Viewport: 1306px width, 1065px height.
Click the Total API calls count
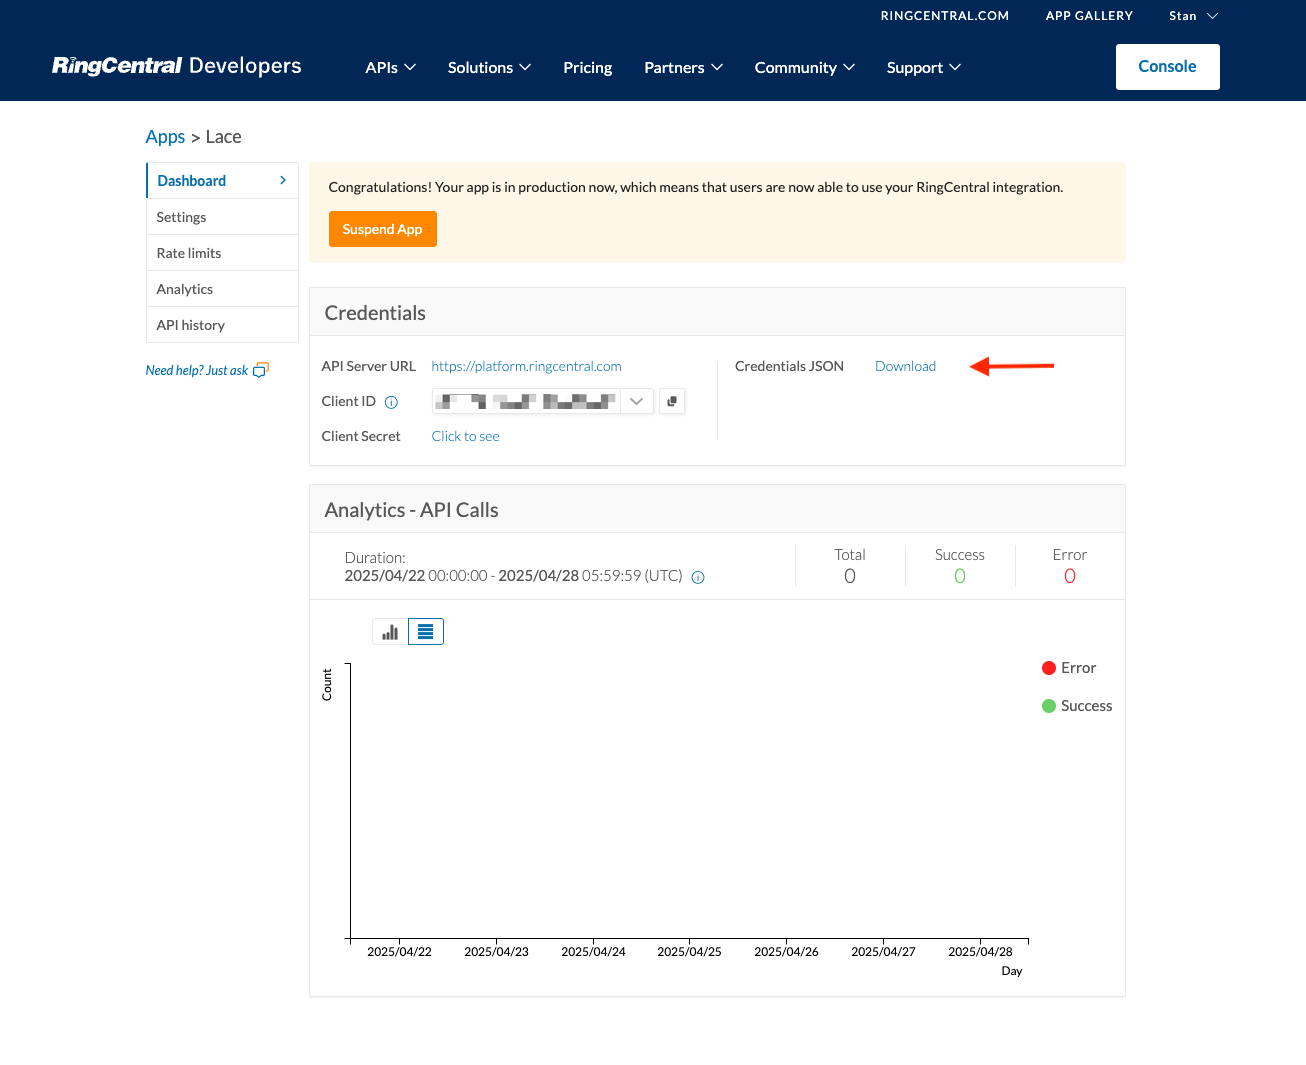[x=850, y=576]
